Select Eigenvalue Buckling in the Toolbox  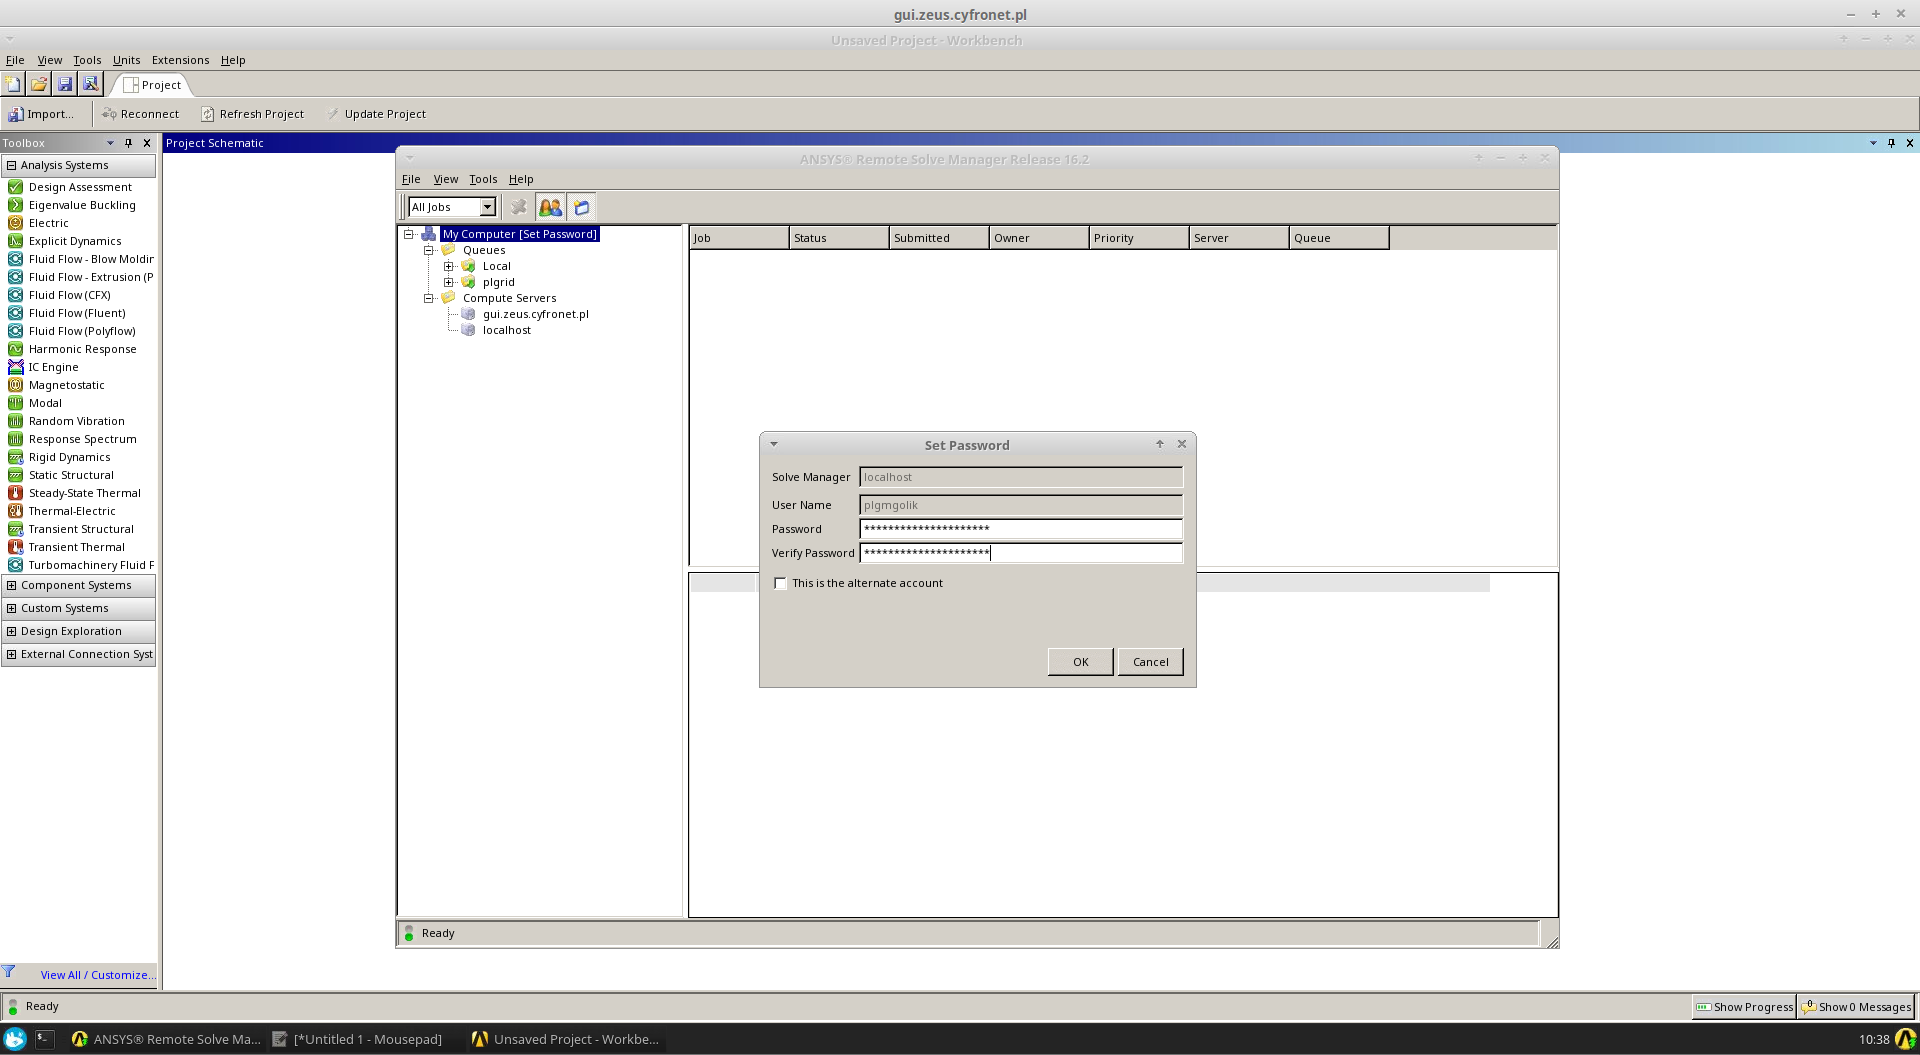pos(82,205)
